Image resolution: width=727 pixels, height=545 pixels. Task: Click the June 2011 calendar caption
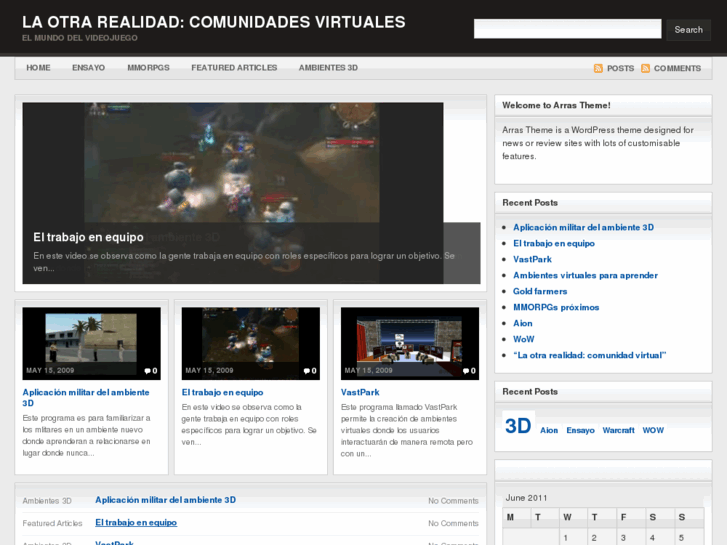pos(526,498)
